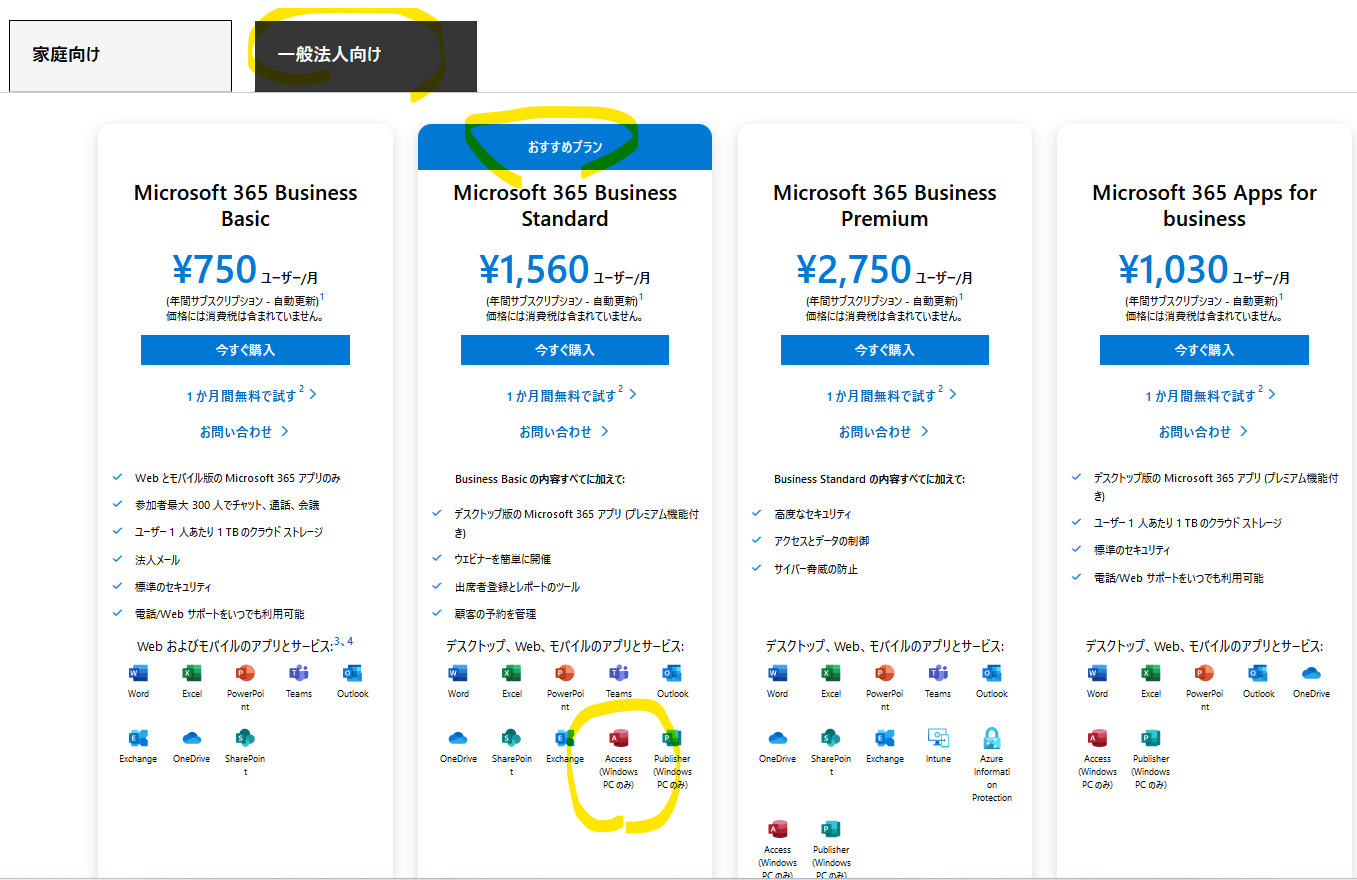Click Exchange icon in Business Premium card

point(884,738)
